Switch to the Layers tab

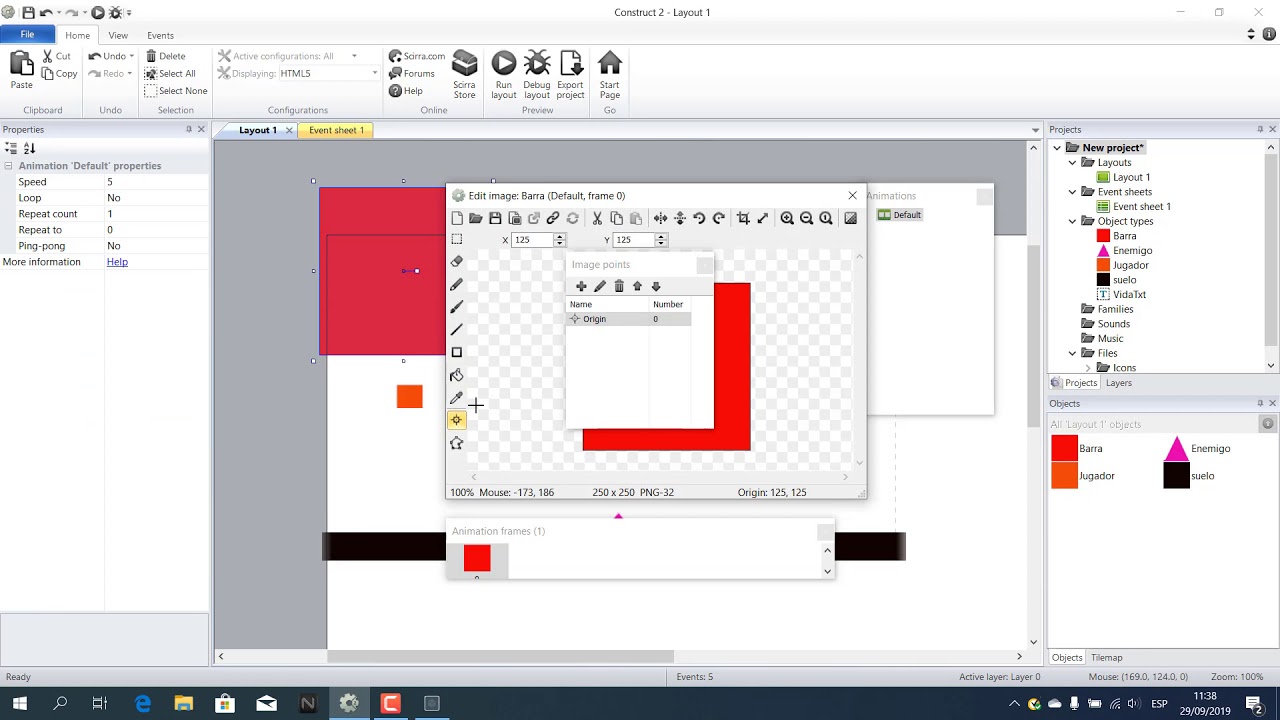[x=1119, y=383]
